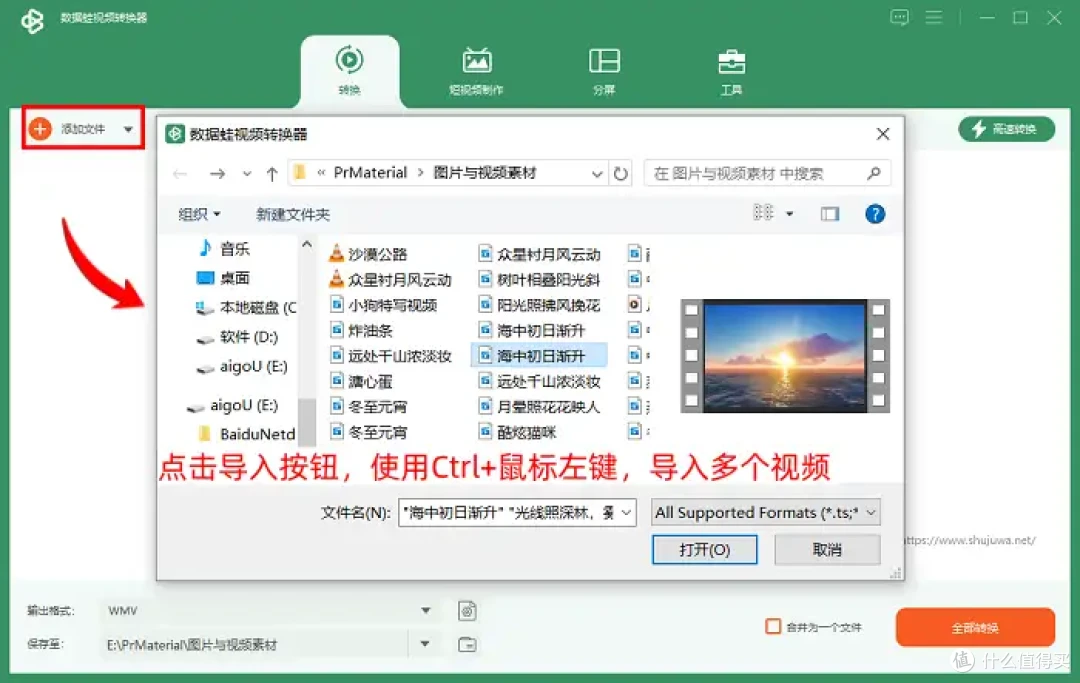Open the 分屏 split-screen tab
This screenshot has height=683, width=1080.
click(604, 71)
